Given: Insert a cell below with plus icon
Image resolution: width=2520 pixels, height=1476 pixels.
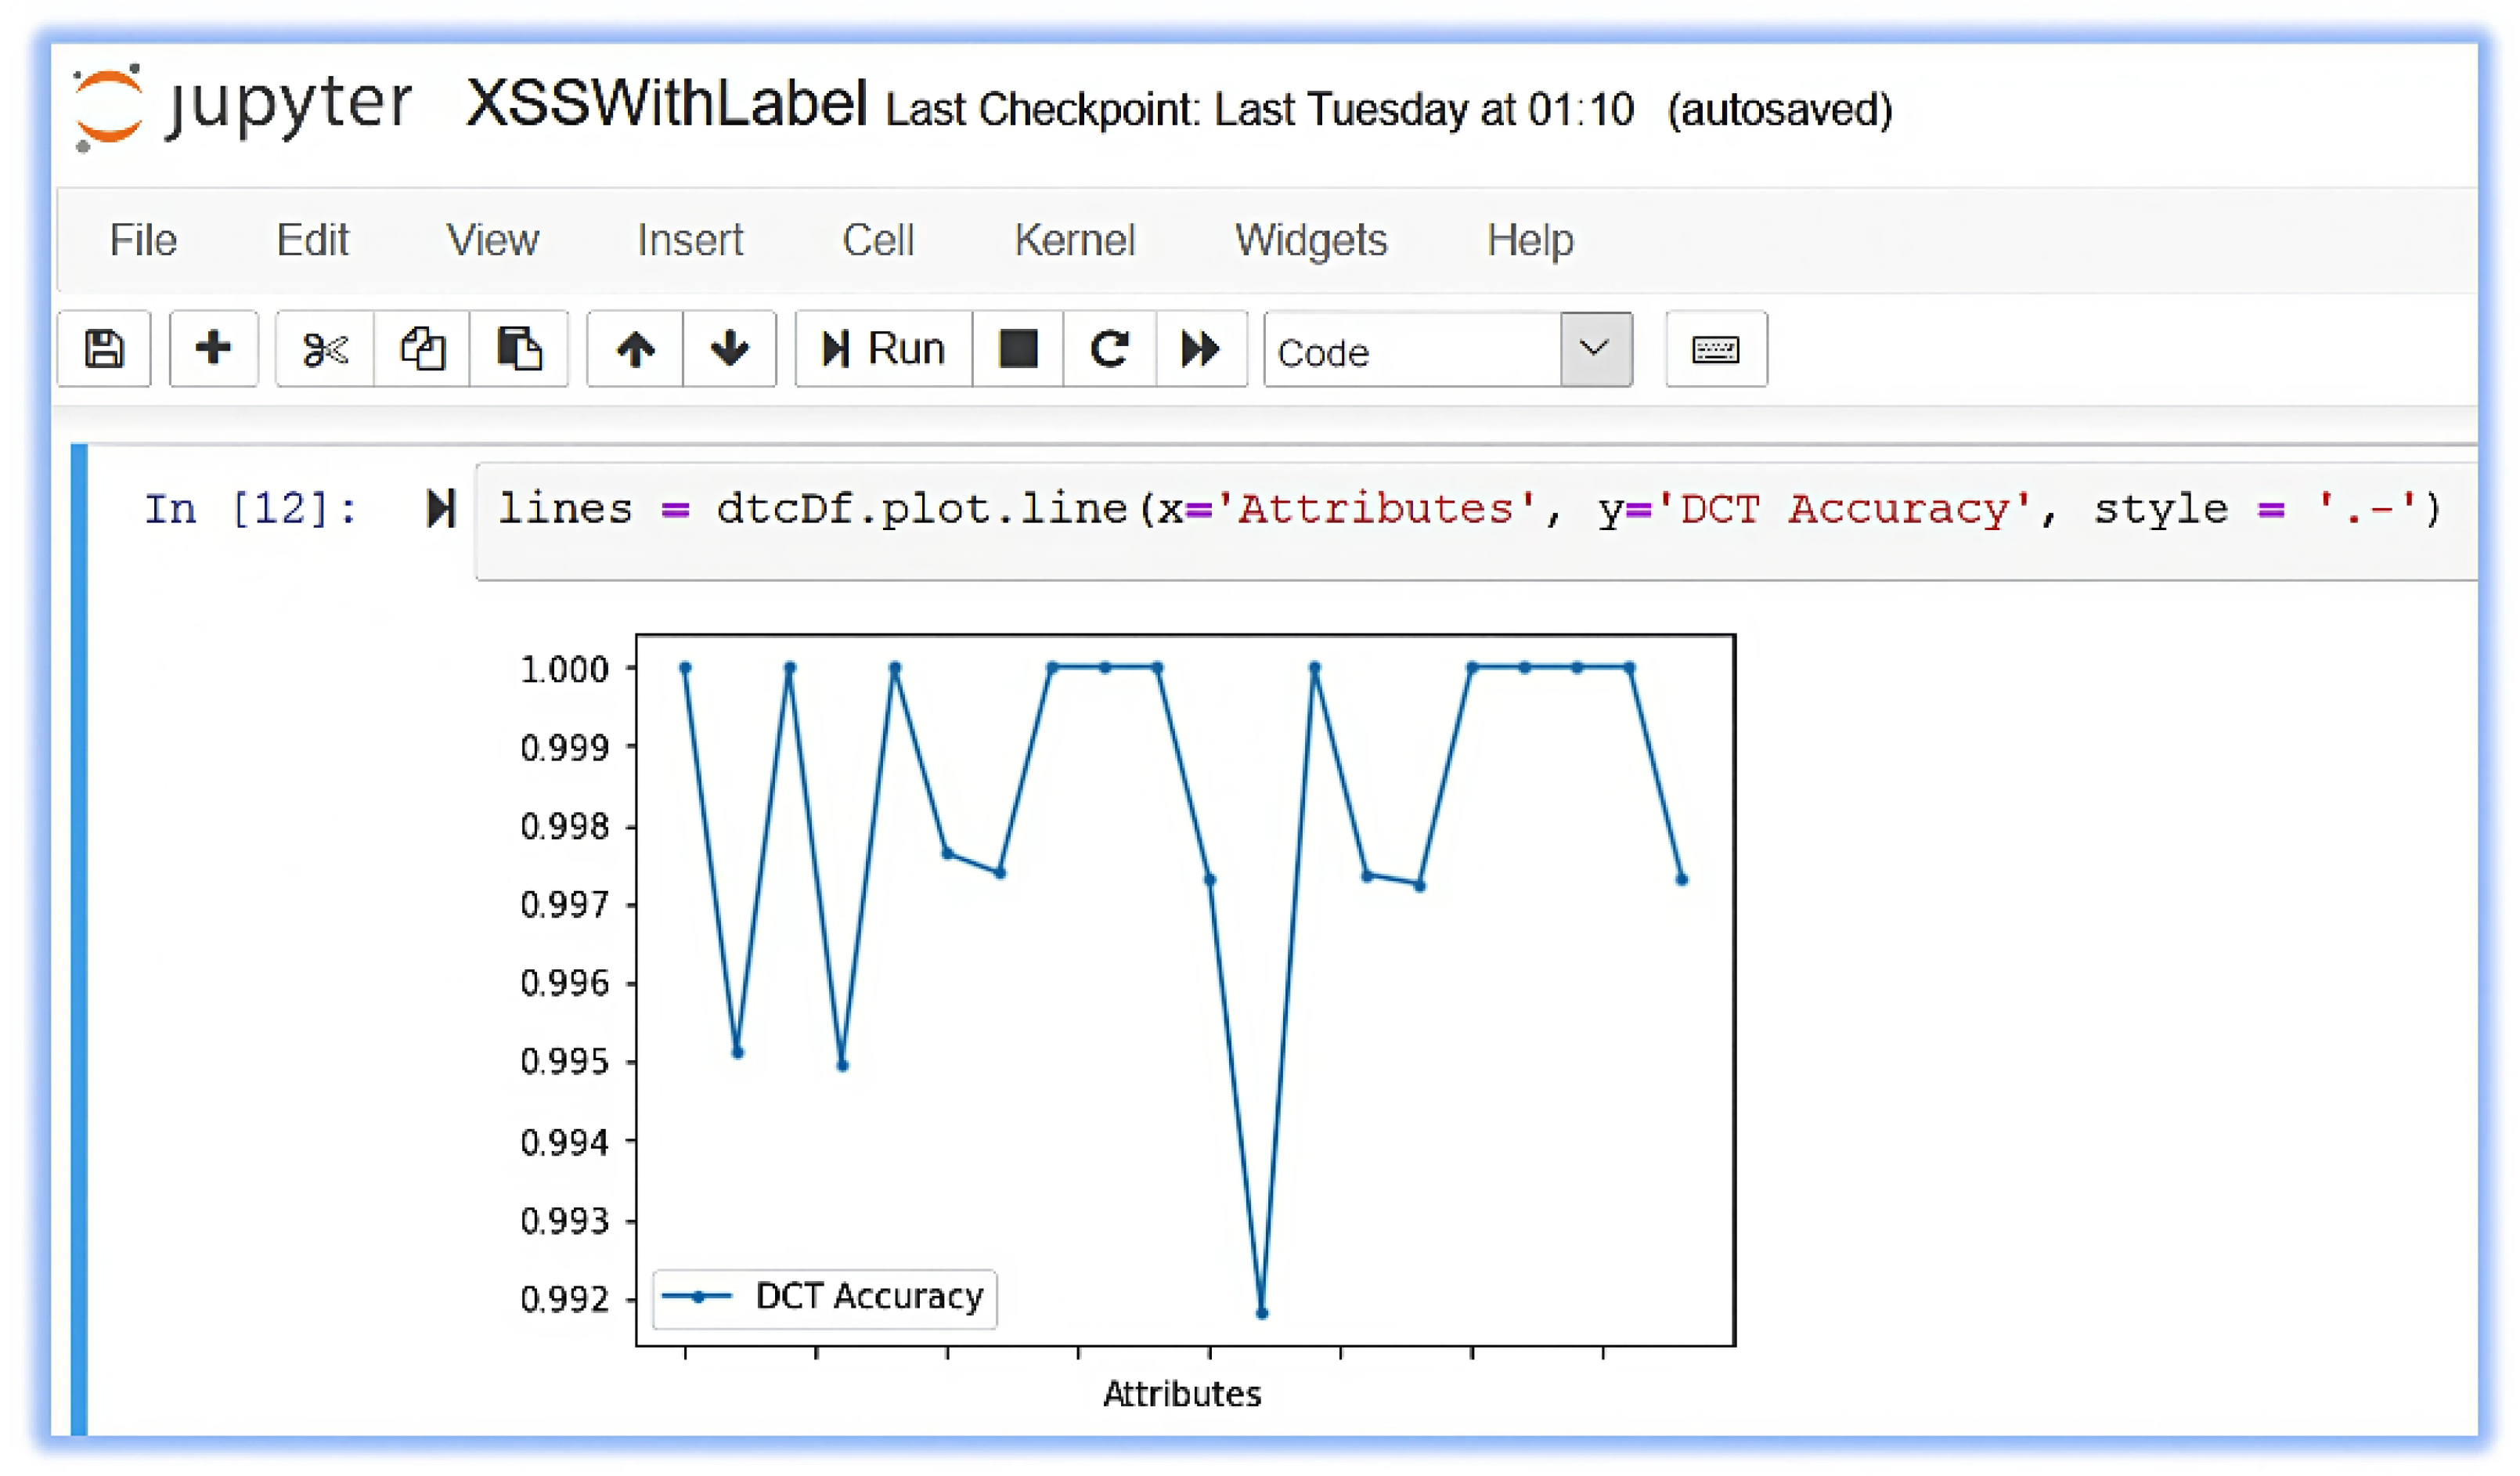Looking at the screenshot, I should click(x=213, y=349).
